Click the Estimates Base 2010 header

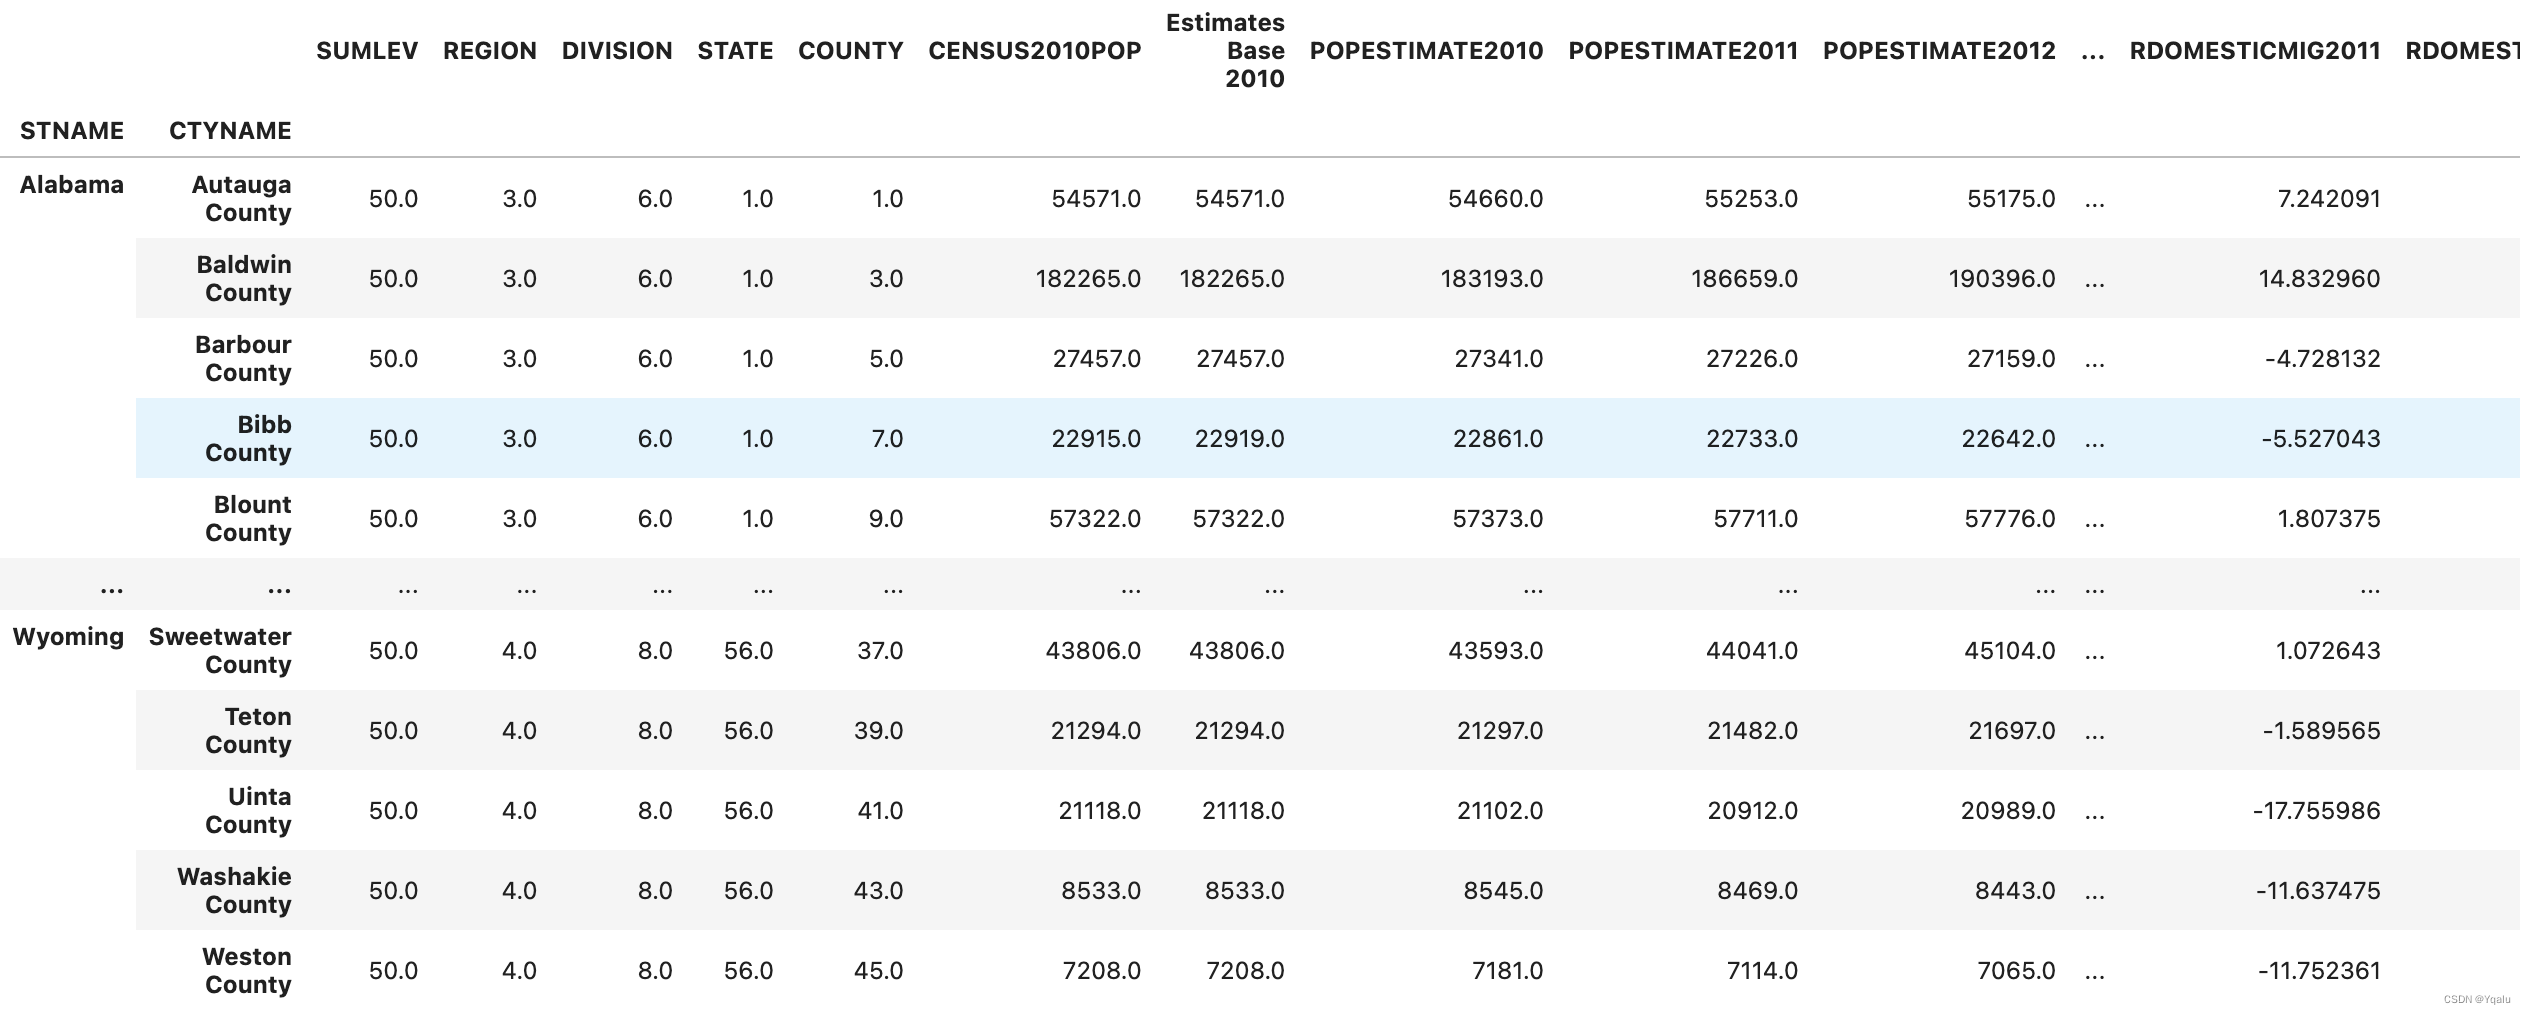(1225, 51)
